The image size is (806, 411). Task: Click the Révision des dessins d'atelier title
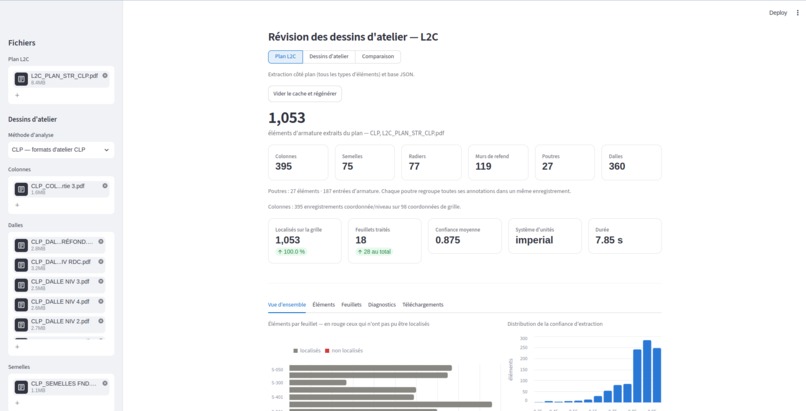353,37
